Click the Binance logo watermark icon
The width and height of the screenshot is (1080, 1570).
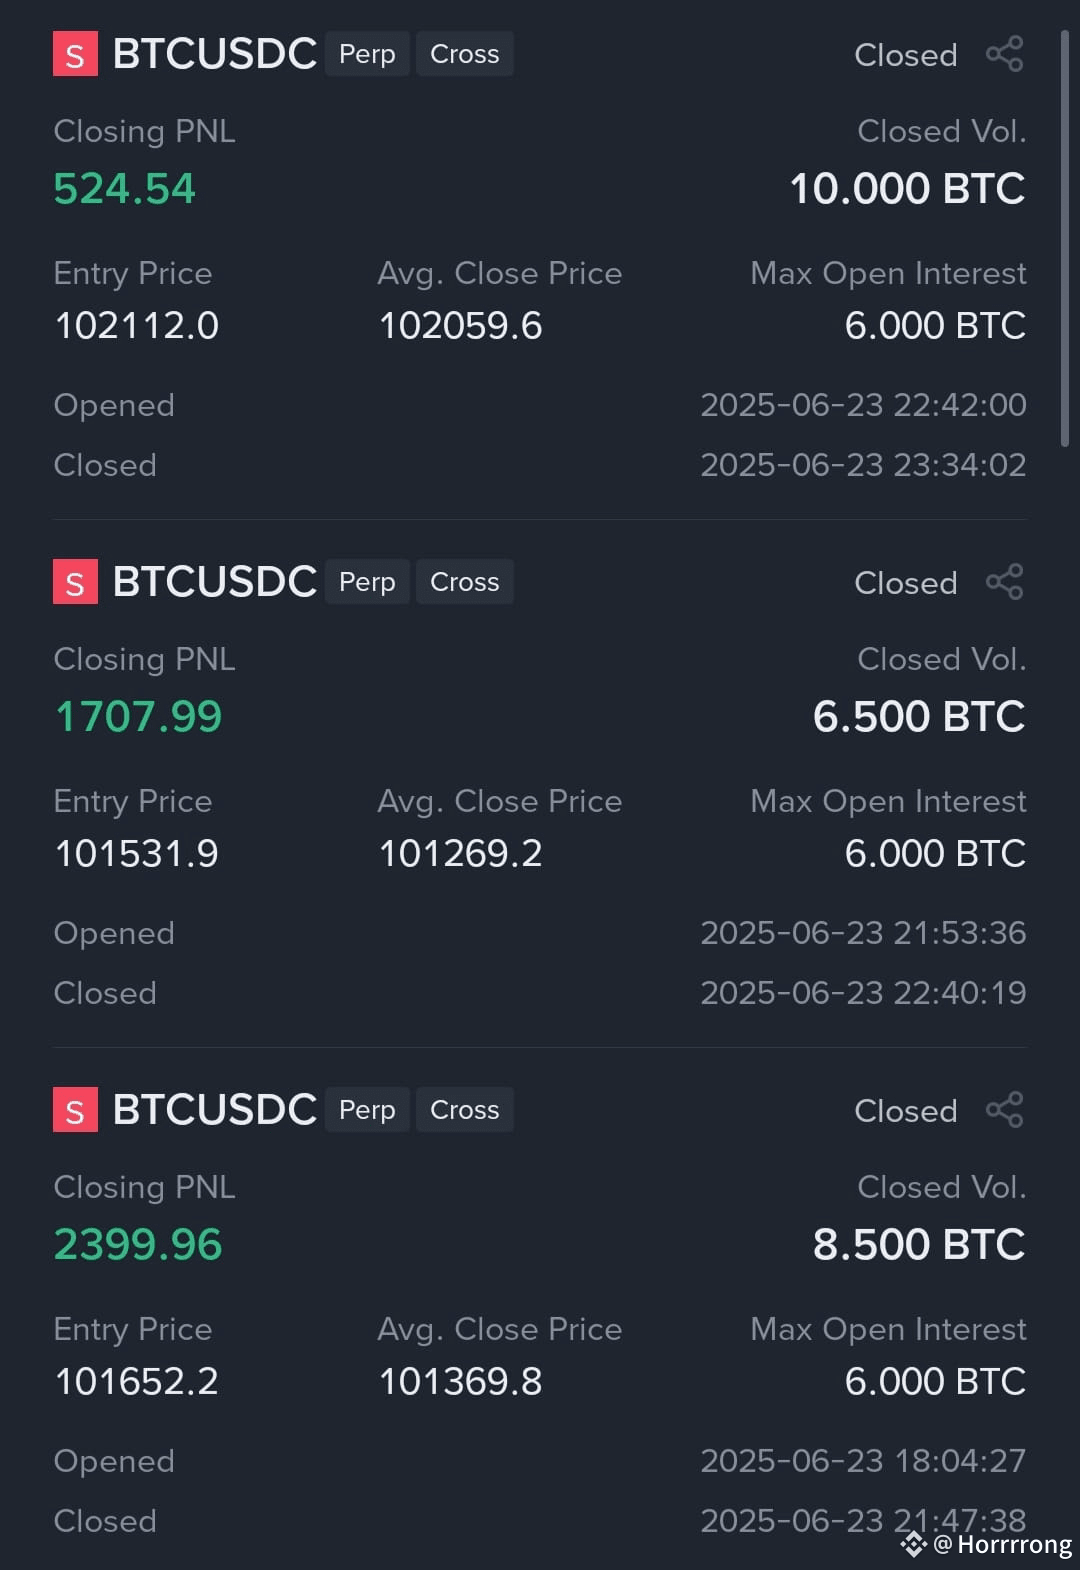coord(913,1545)
